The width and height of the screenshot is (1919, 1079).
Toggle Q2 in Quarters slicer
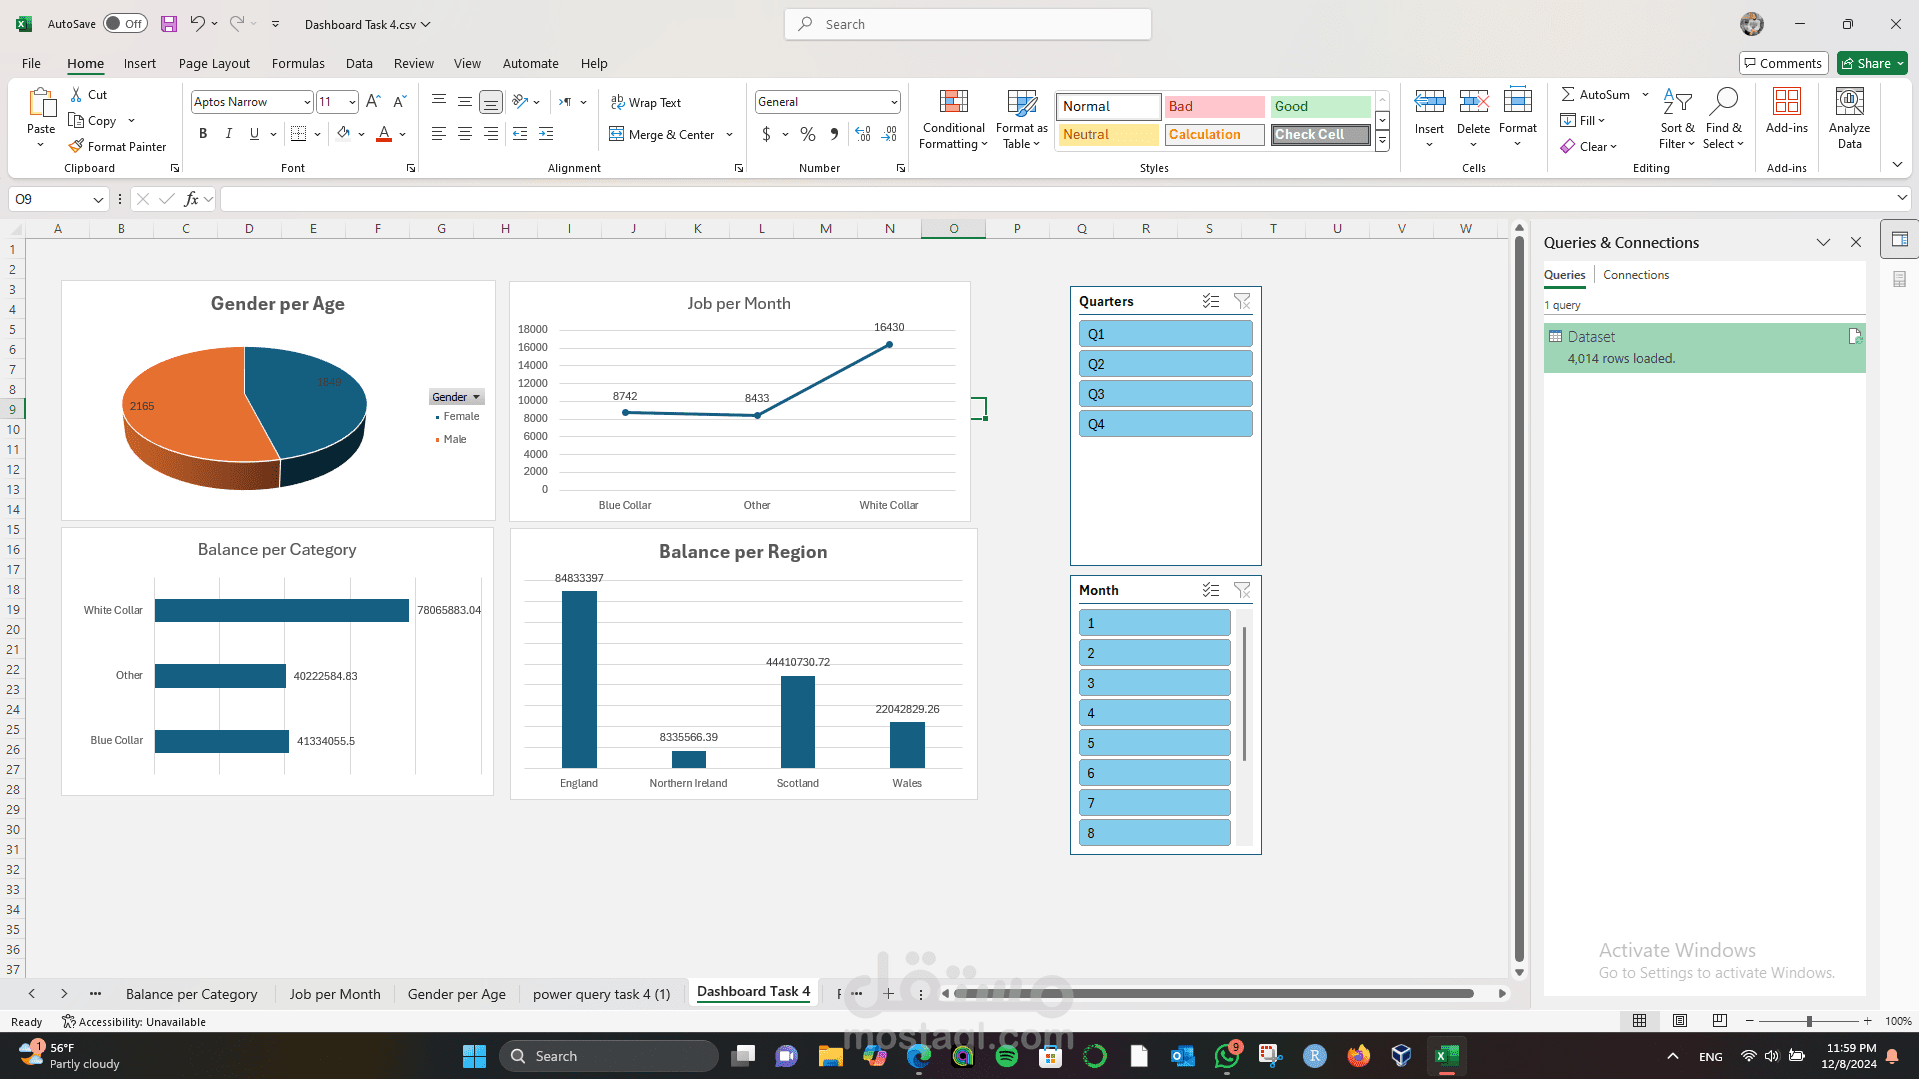[x=1166, y=364]
